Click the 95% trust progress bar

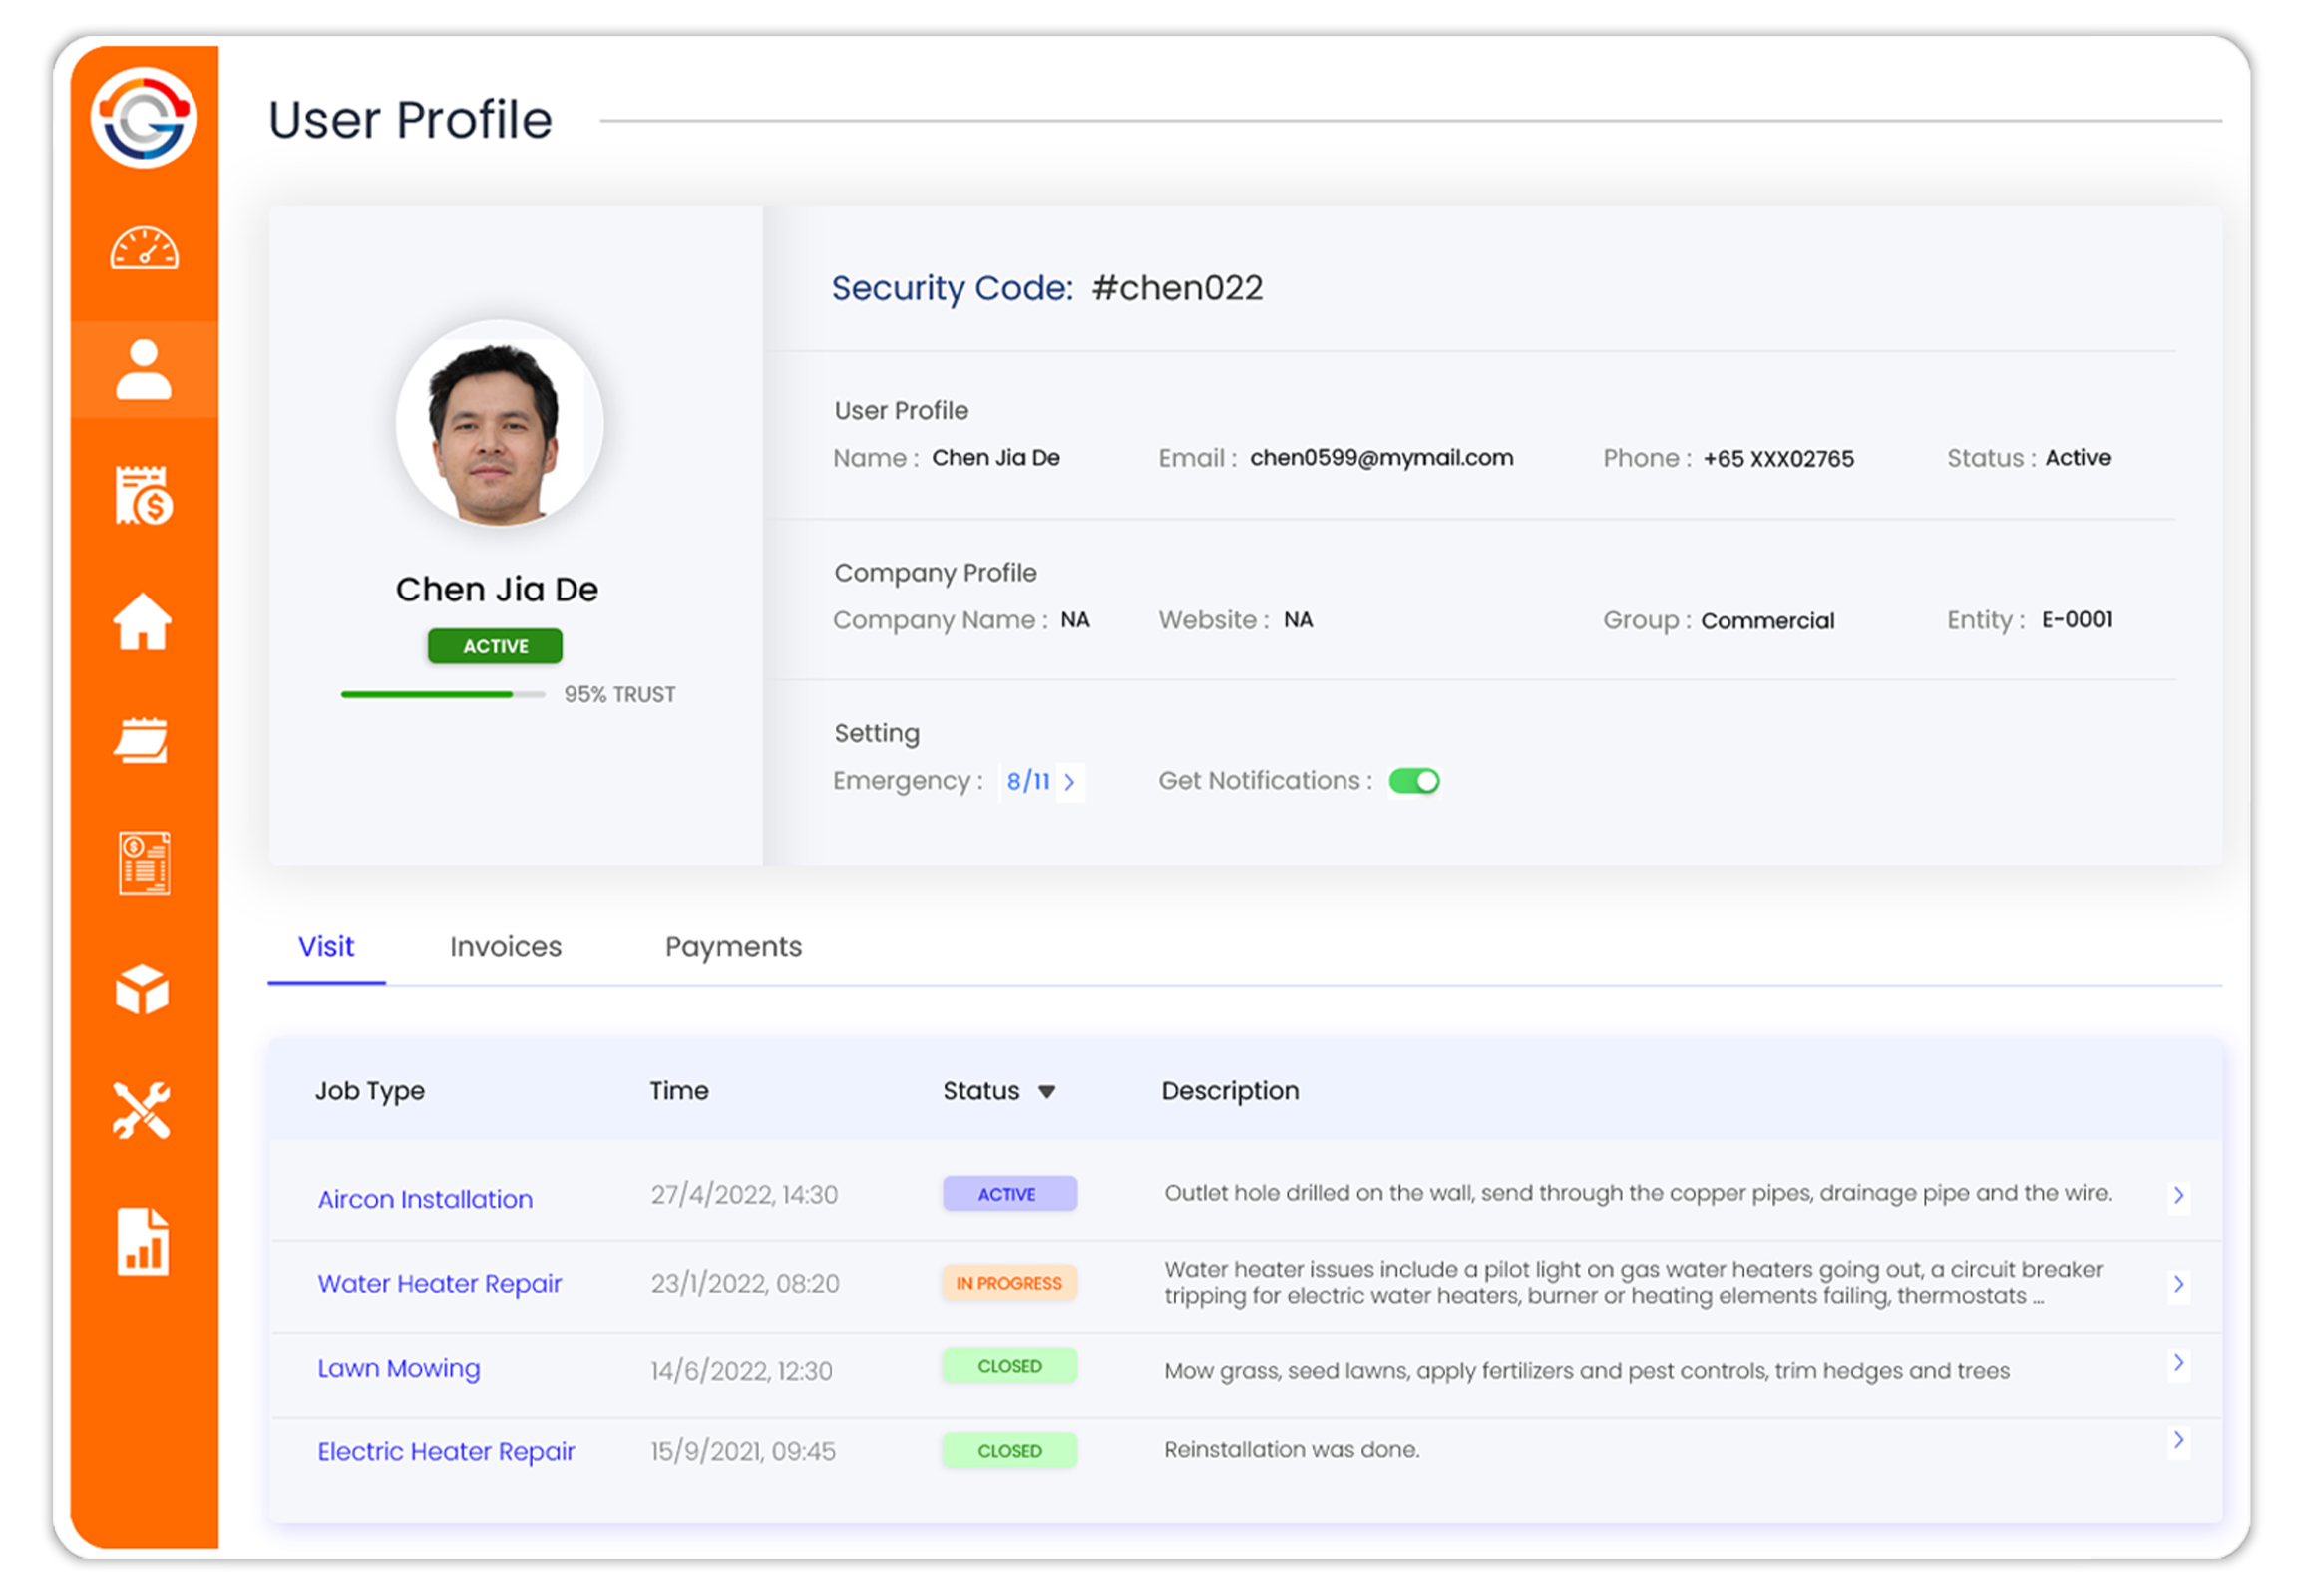tap(443, 694)
